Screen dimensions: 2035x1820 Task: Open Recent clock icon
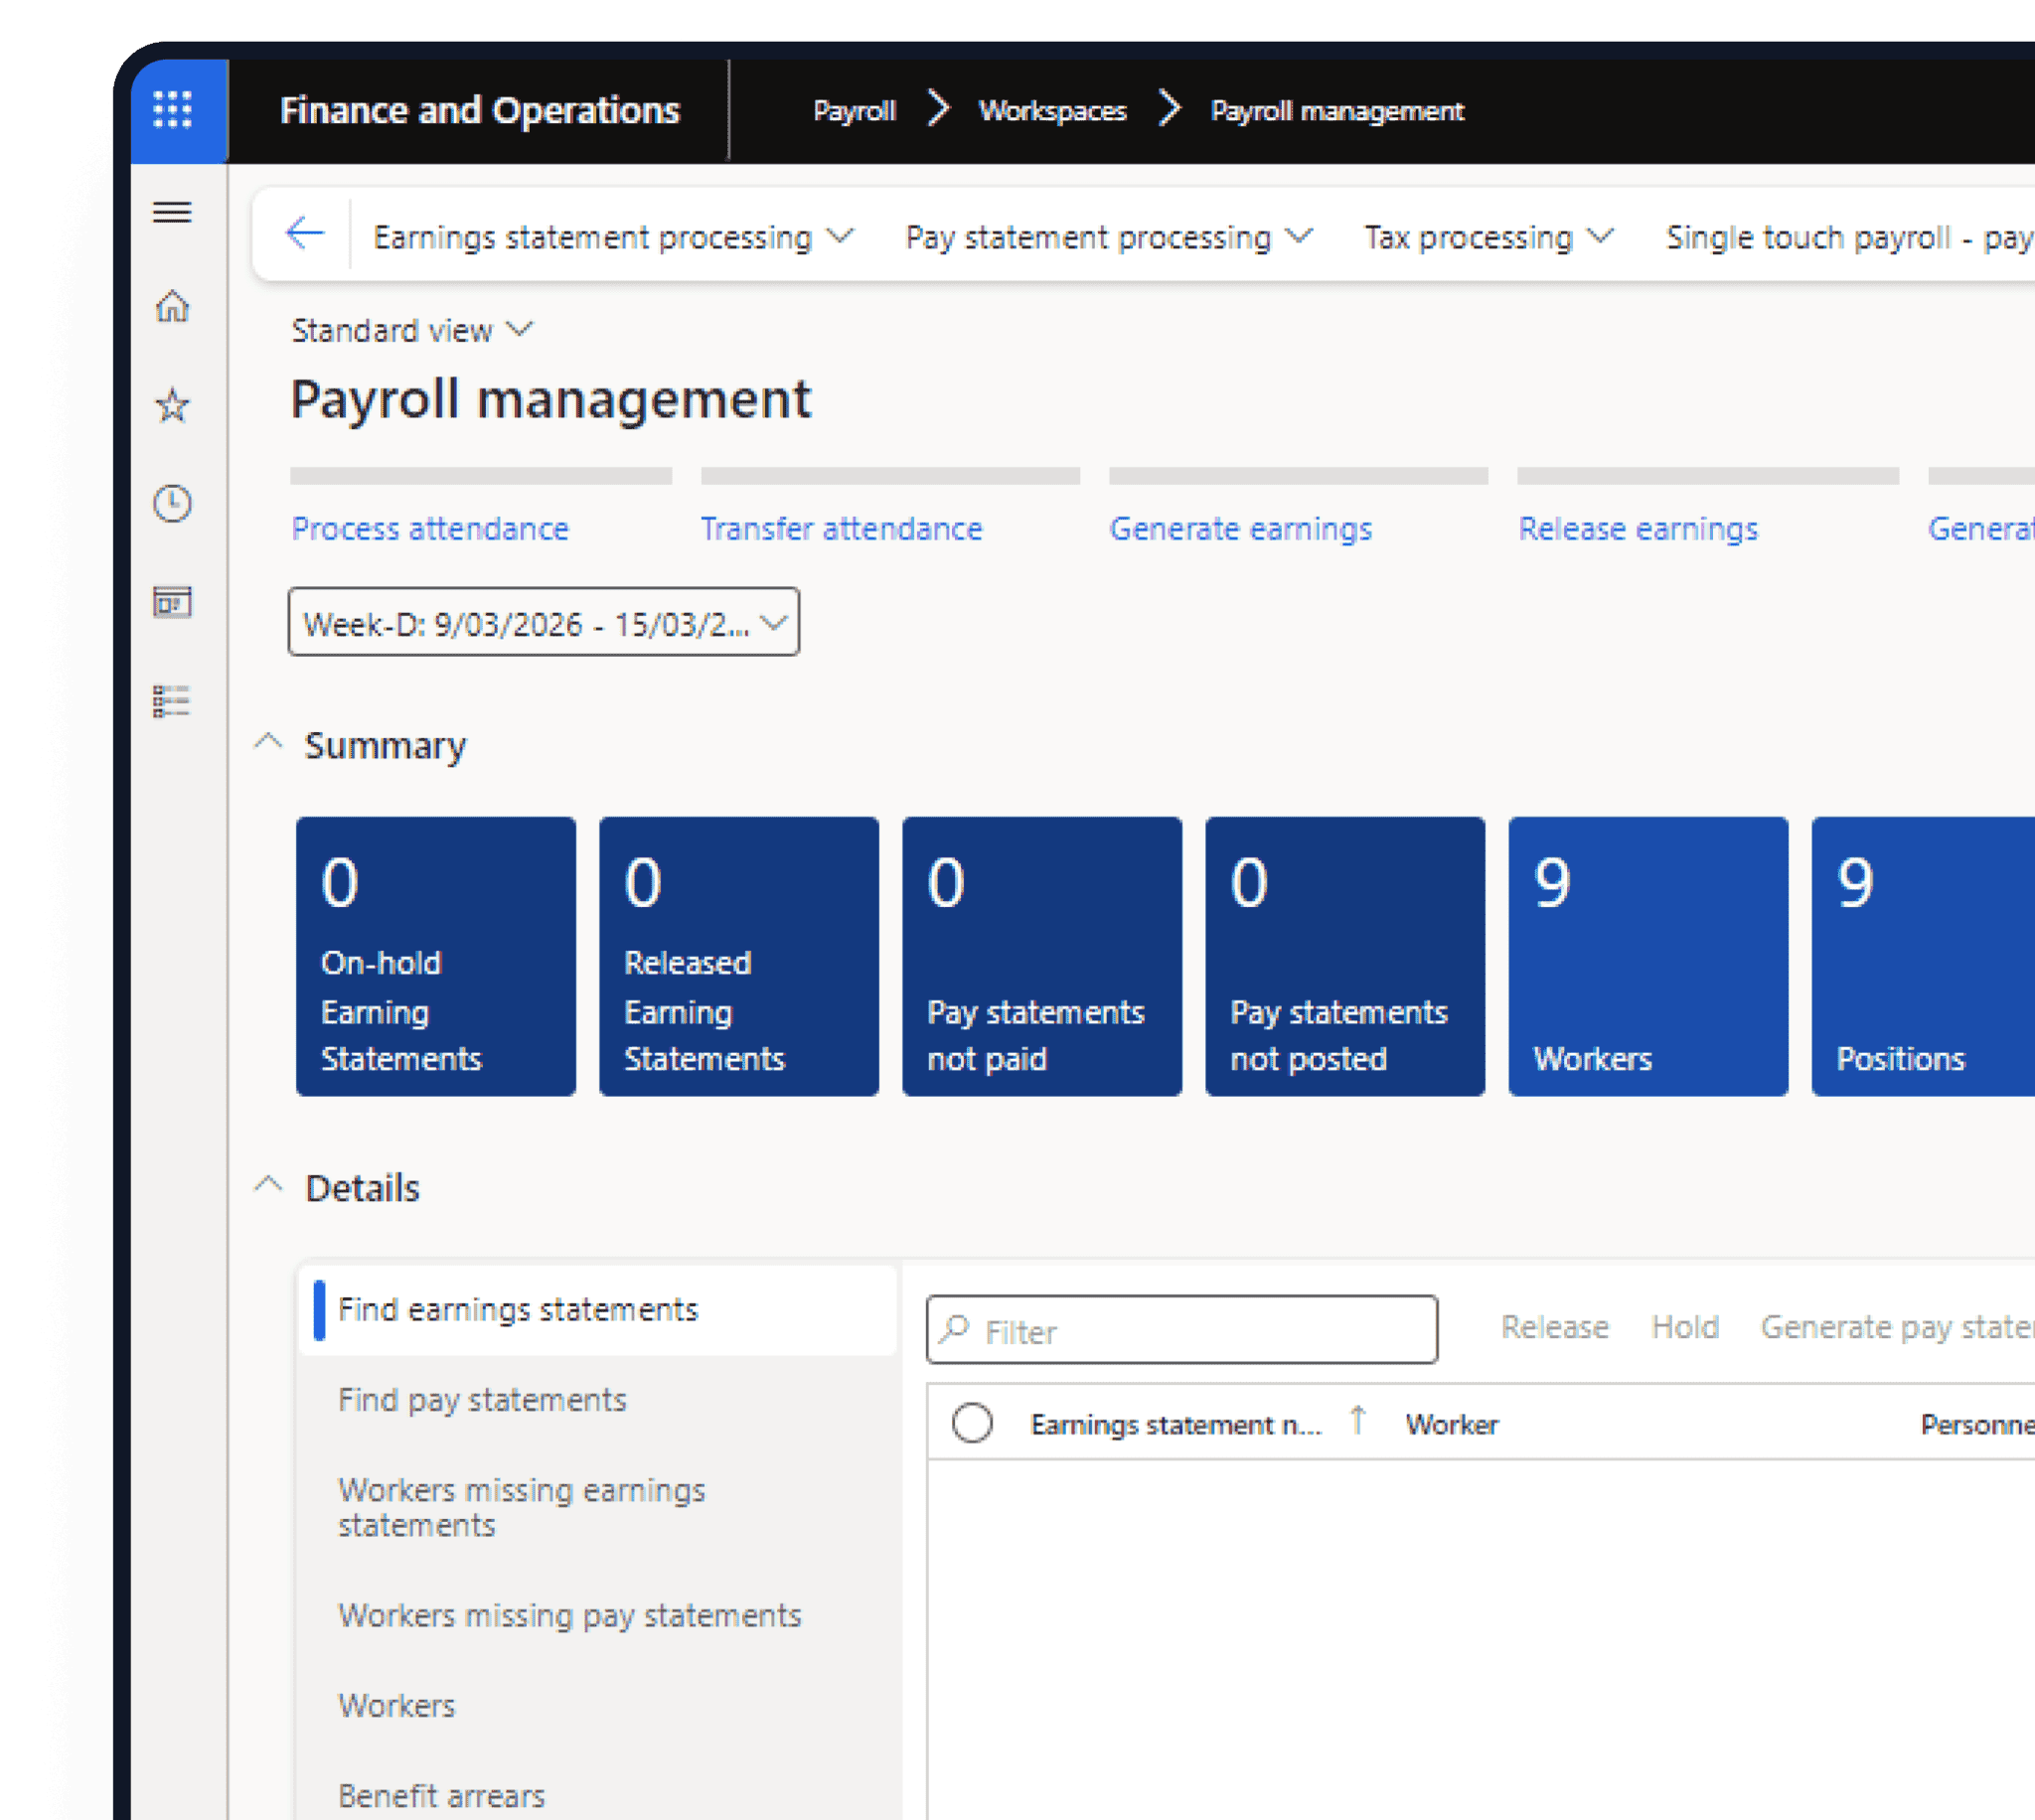(x=172, y=503)
